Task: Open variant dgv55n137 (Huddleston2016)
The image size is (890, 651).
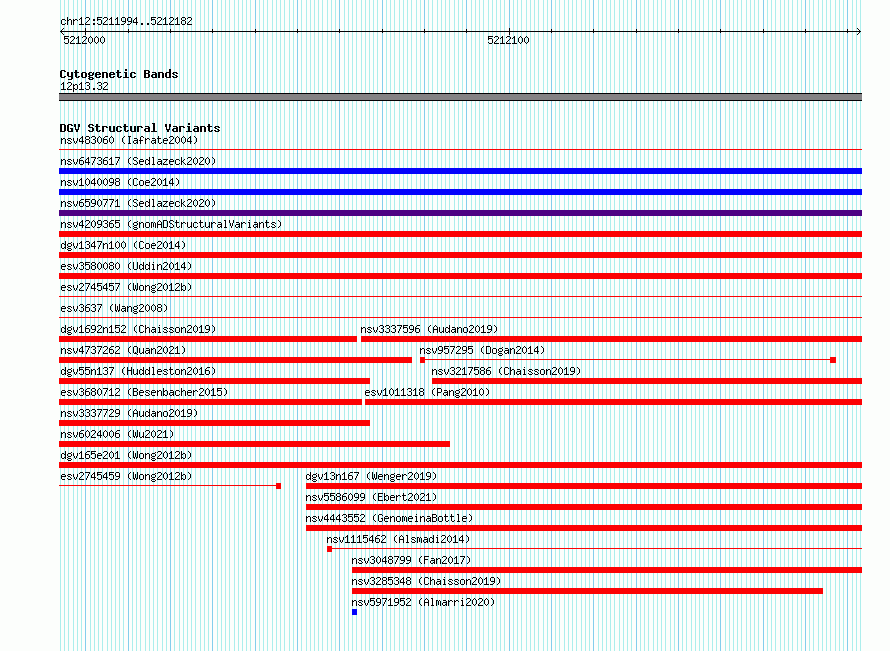Action: (x=138, y=371)
